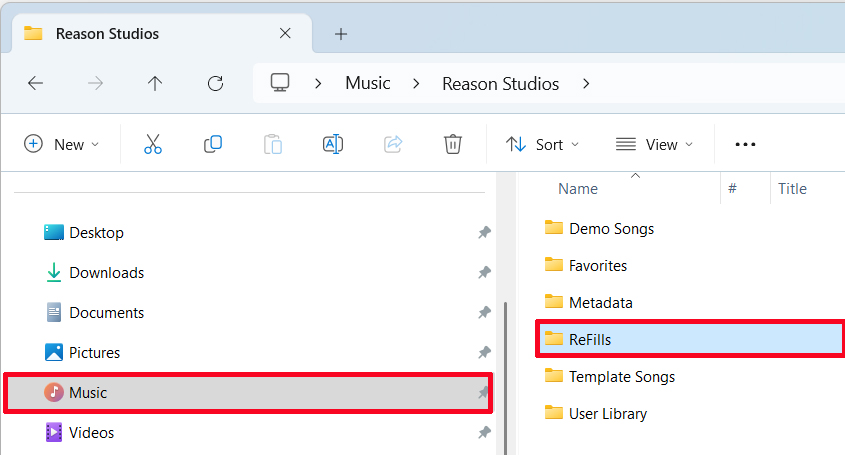Toggle sort direction arrow above Name

pos(635,176)
